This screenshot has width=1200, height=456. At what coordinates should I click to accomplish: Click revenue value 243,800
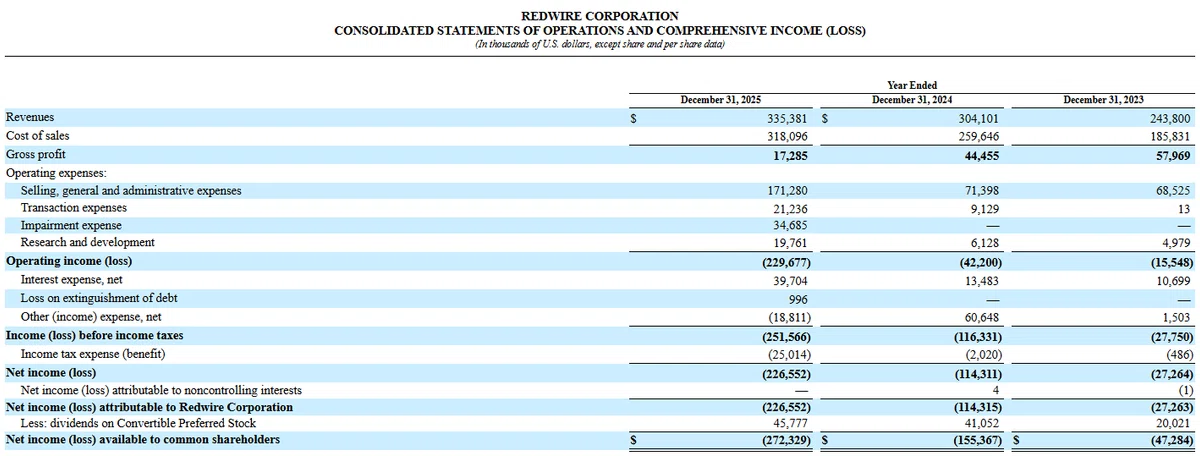[x=1170, y=117]
